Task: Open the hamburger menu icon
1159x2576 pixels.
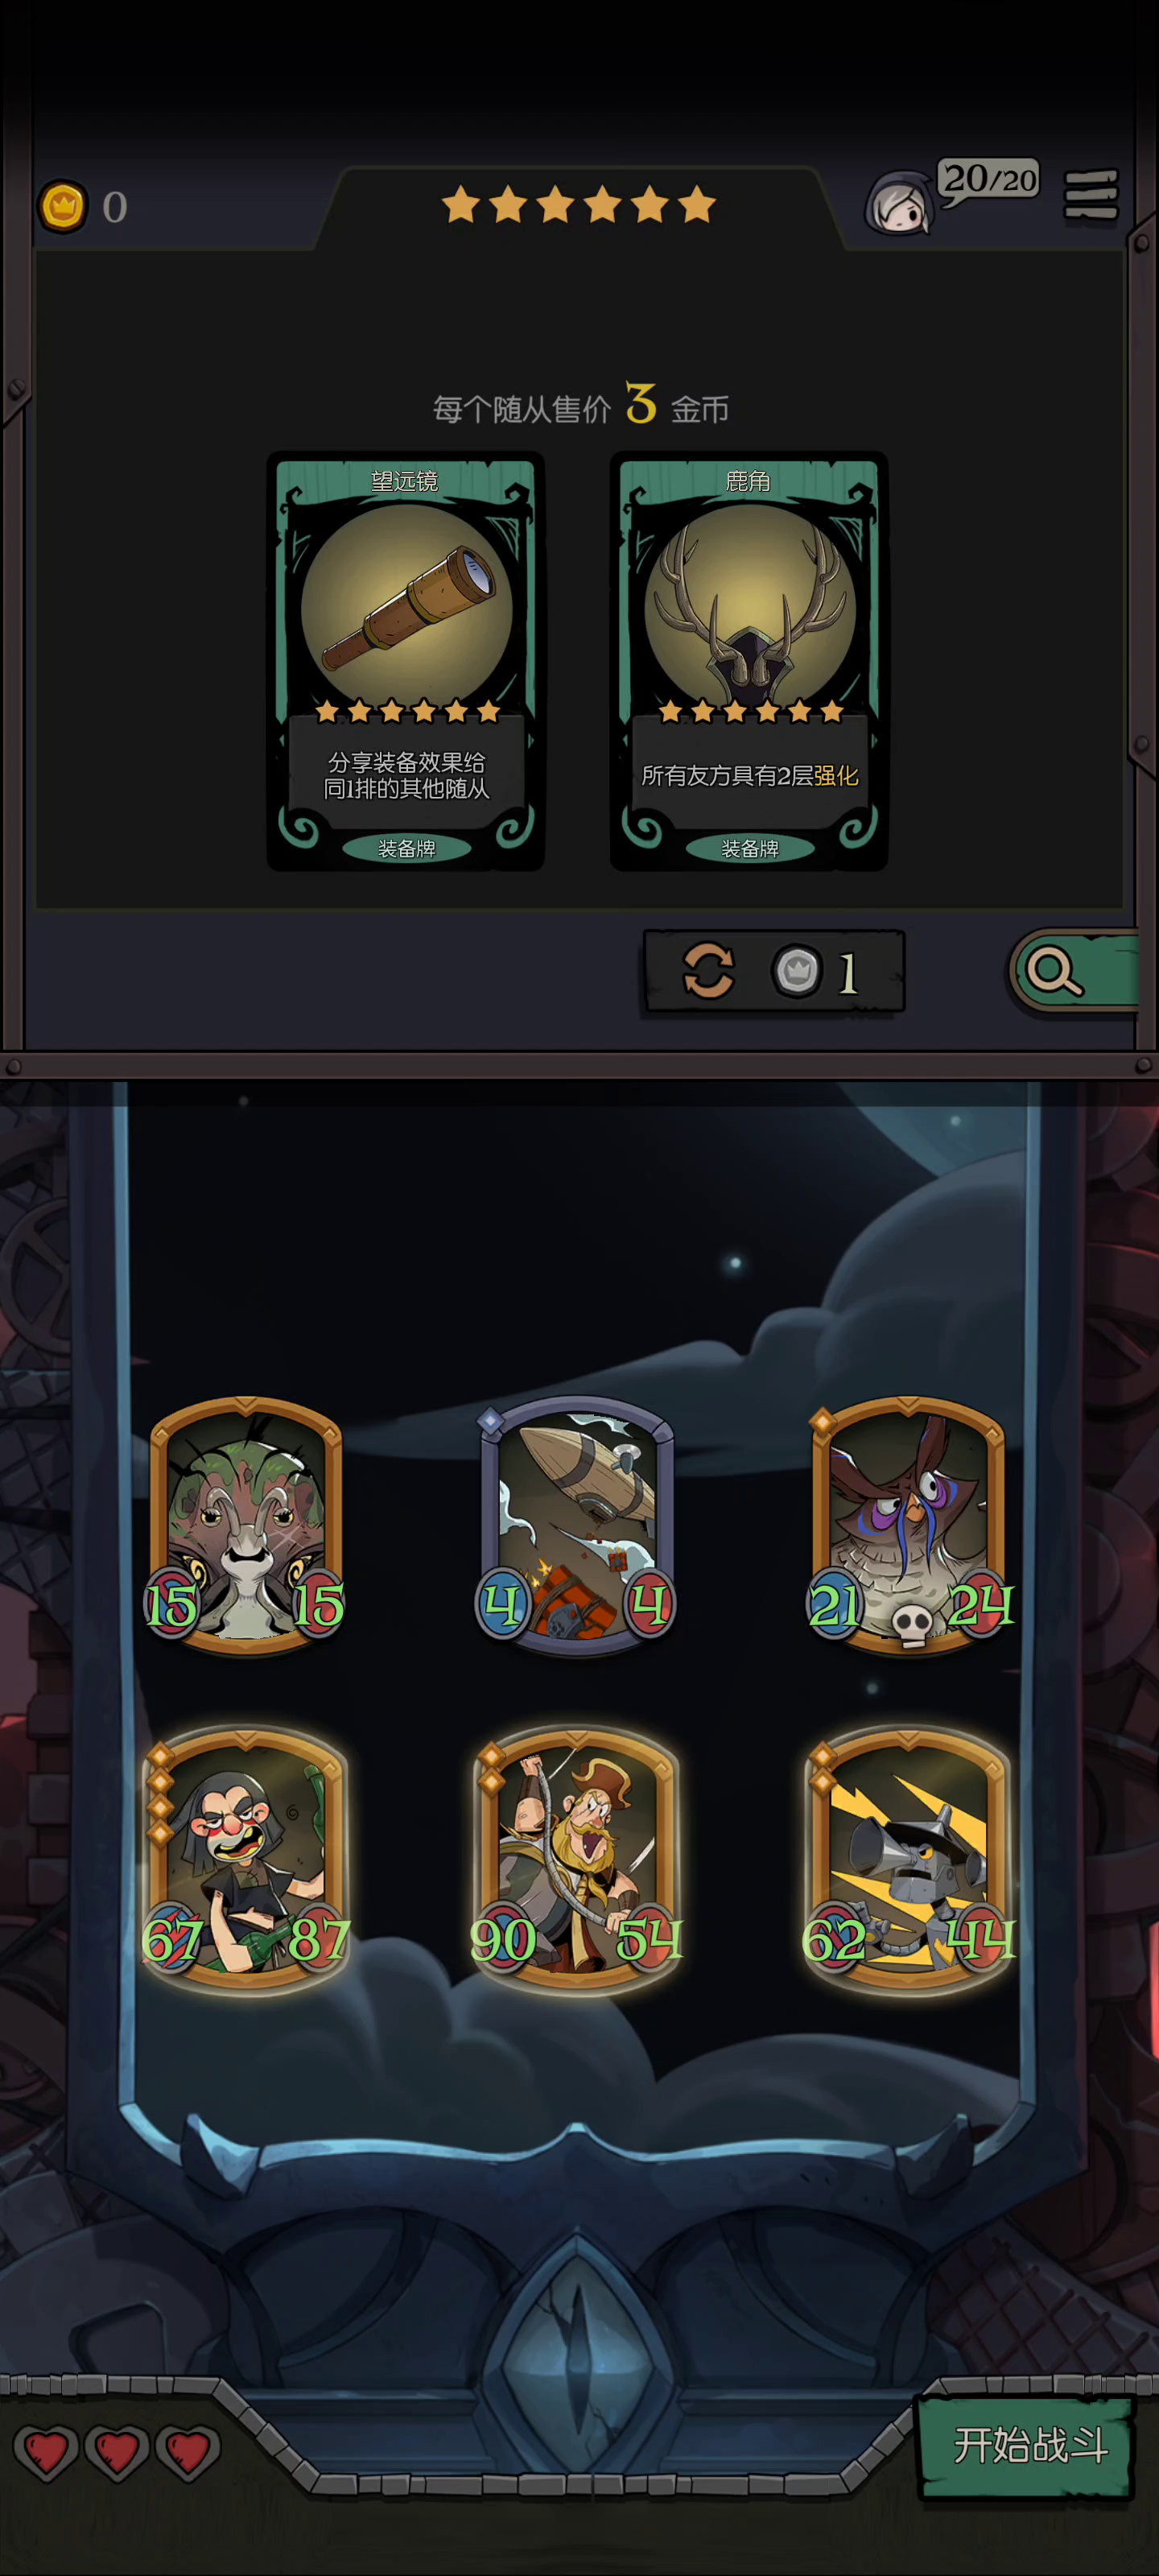Action: 1091,195
